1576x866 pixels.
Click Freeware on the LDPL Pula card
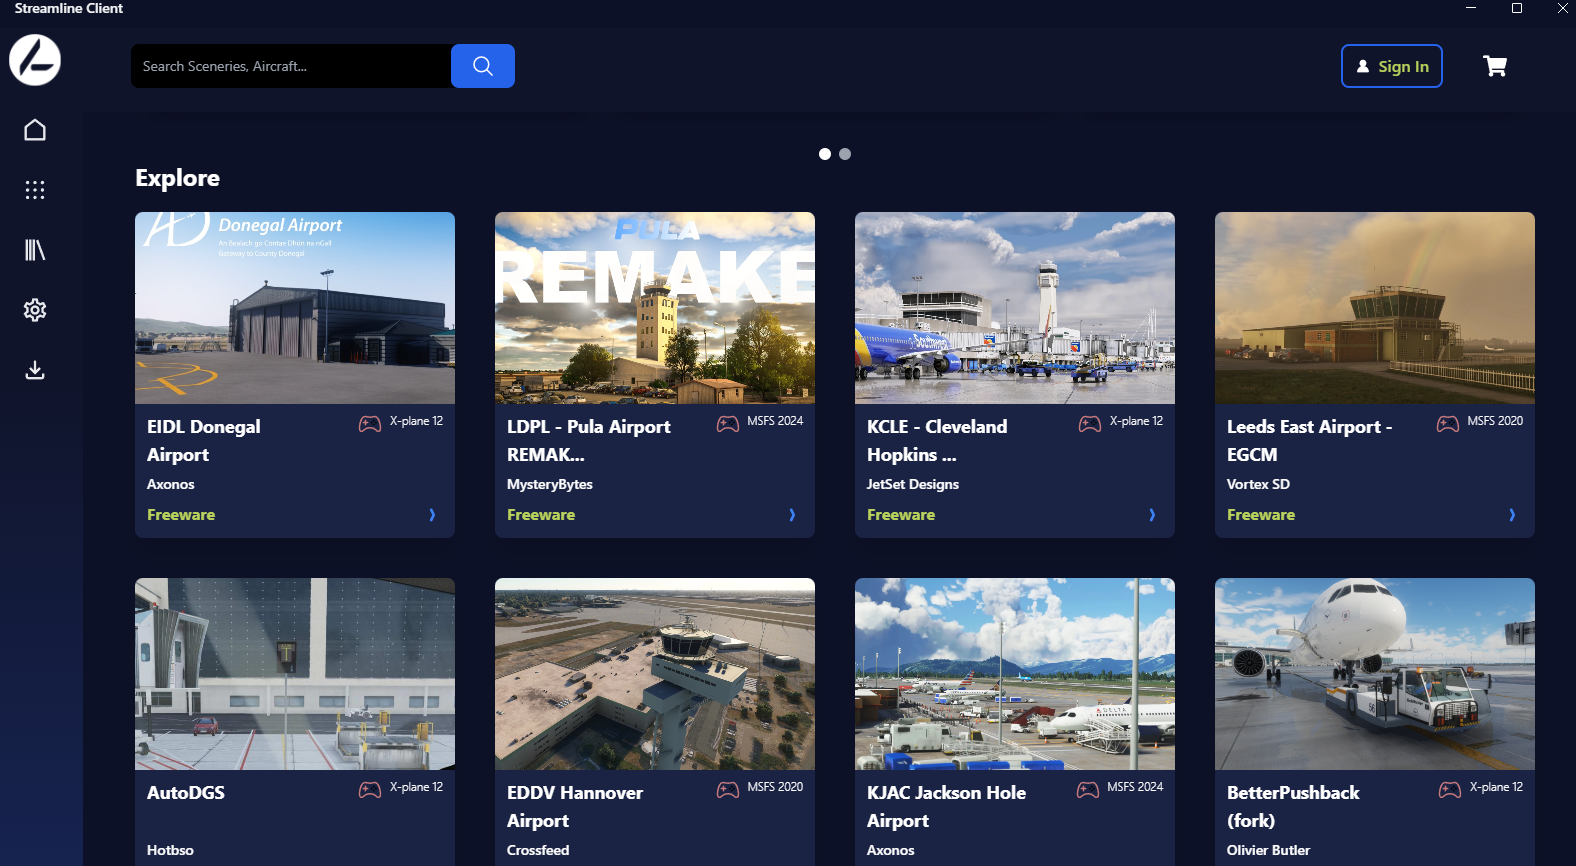[x=541, y=515]
